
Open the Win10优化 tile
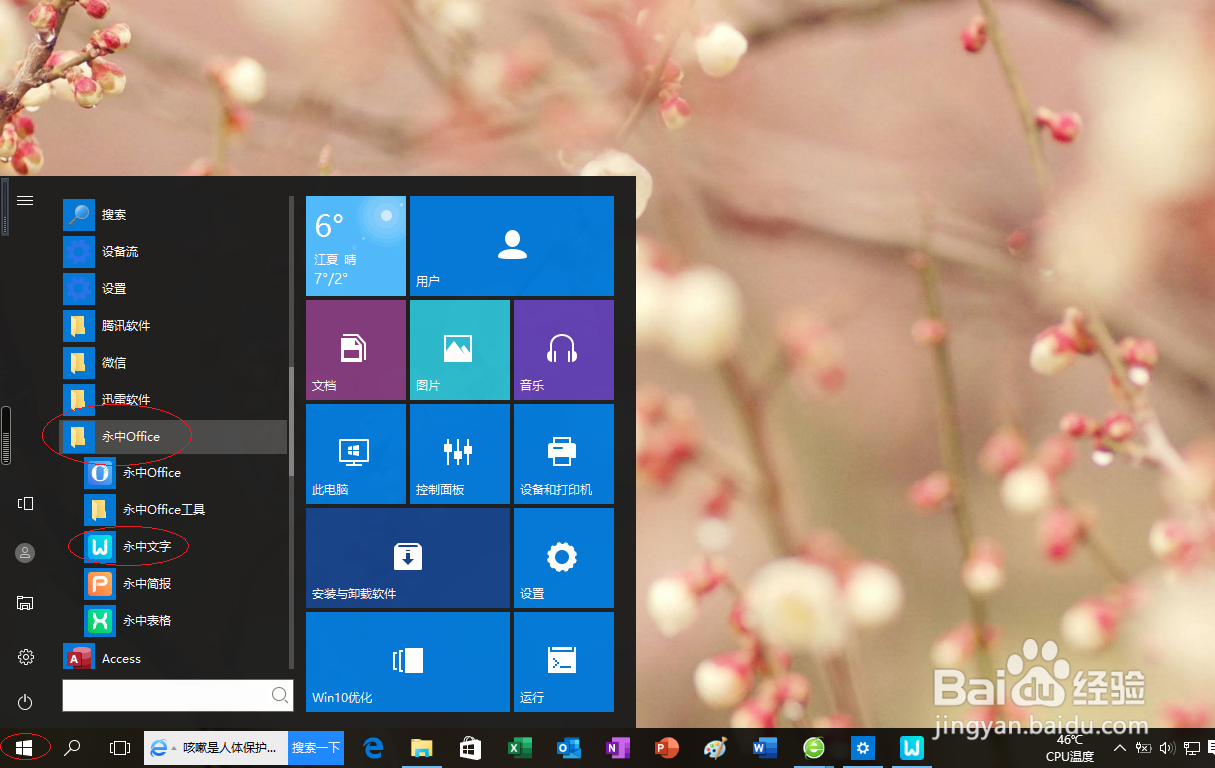coord(408,662)
